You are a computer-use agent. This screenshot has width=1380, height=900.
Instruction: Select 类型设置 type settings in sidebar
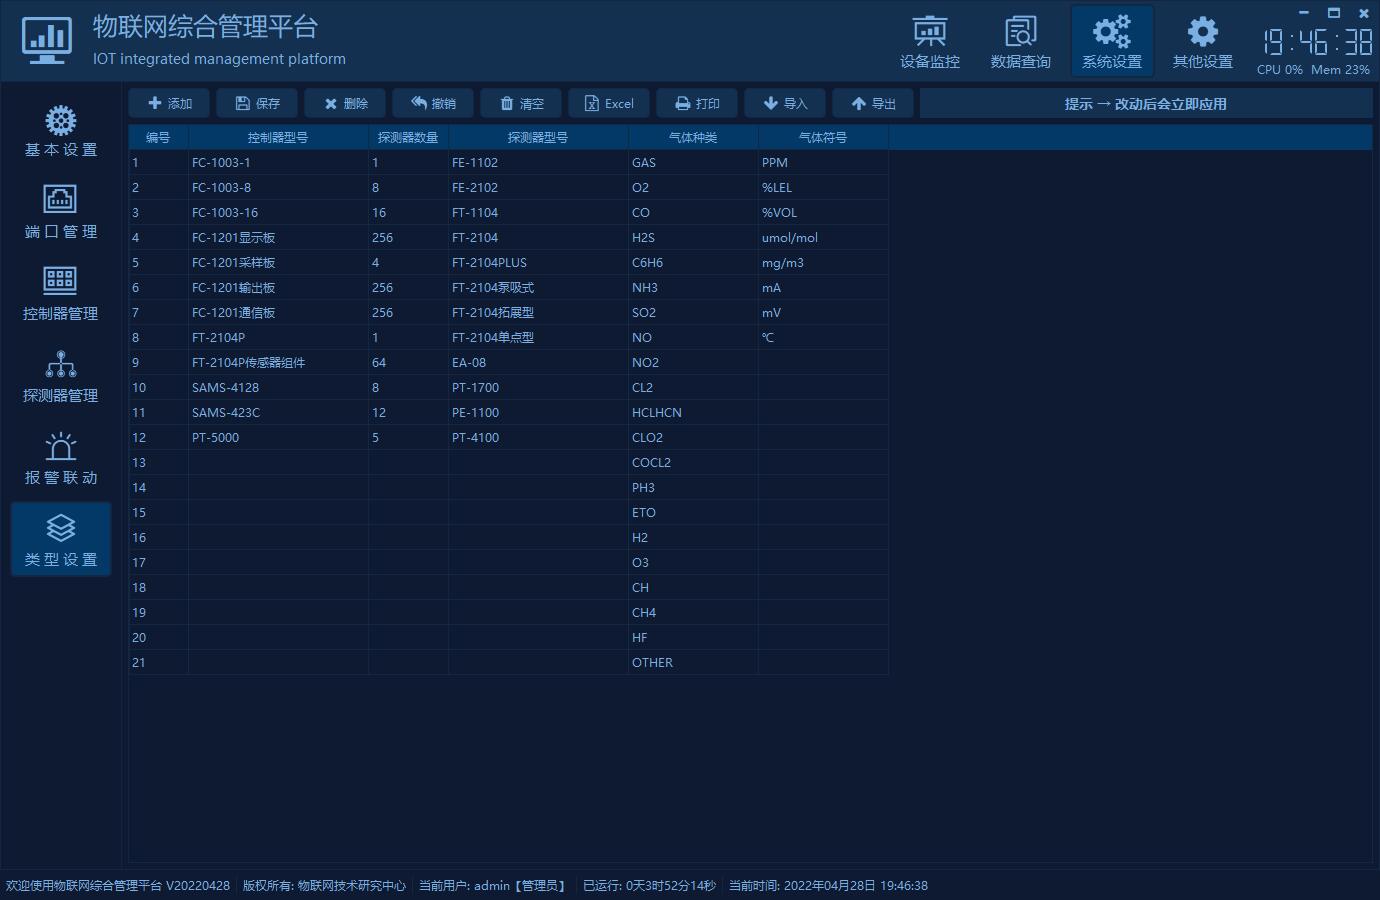[61, 540]
